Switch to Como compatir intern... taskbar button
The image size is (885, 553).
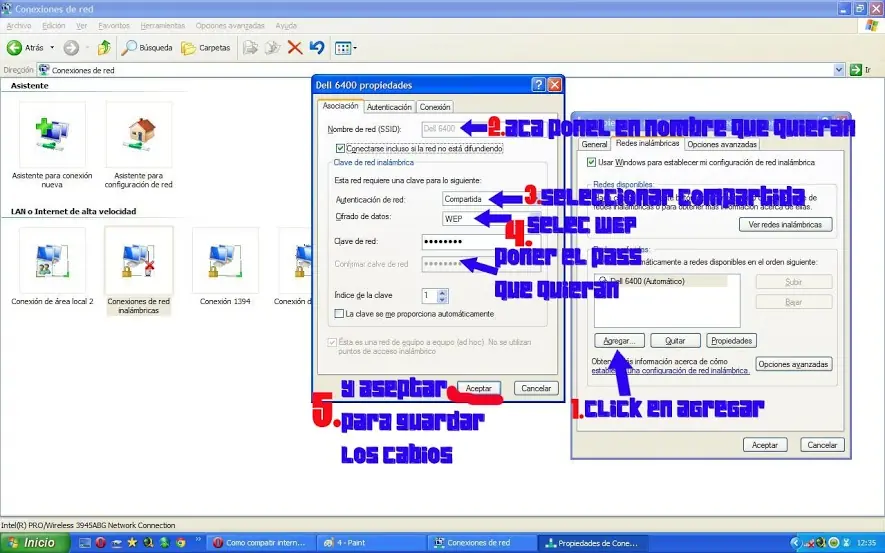261,543
